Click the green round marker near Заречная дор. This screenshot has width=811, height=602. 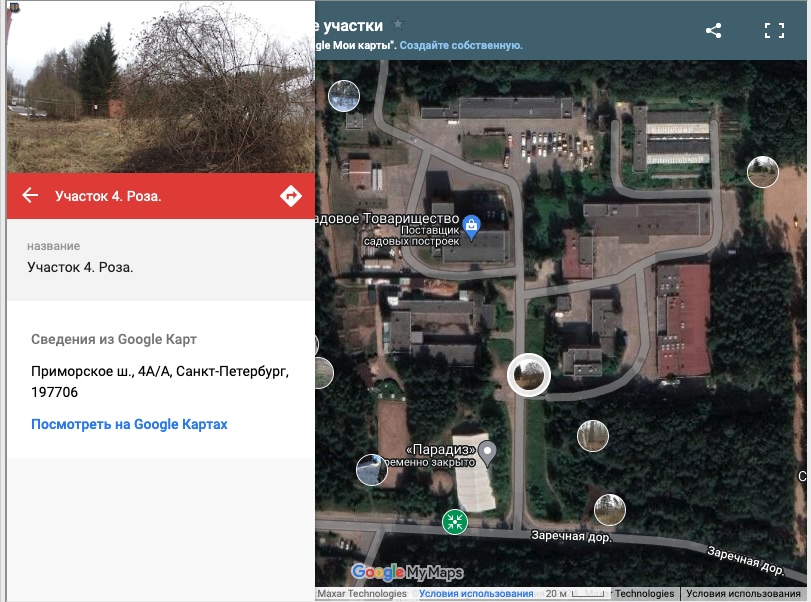pos(455,521)
